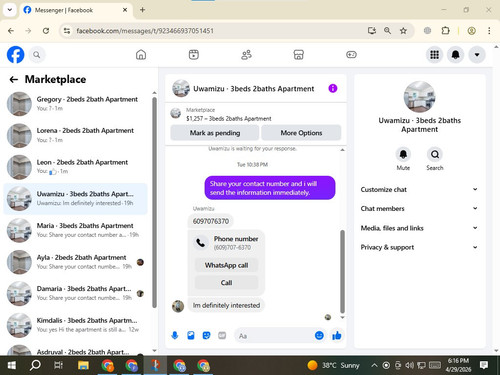Screen dimensions: 500x375
Task: Open the Facebook menu grid icon
Action: pyautogui.click(x=434, y=55)
